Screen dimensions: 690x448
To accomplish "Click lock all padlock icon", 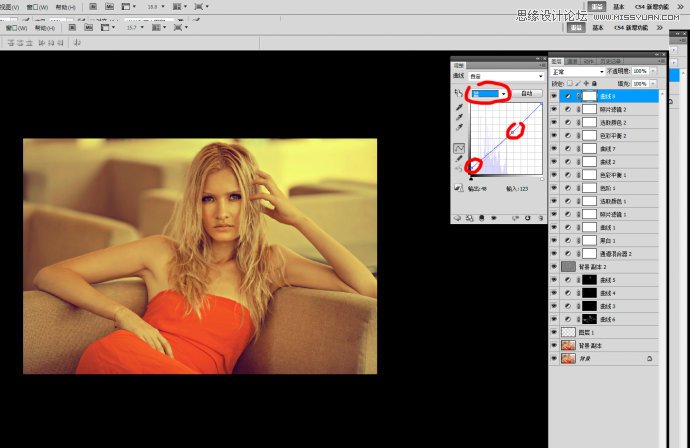I will 594,83.
